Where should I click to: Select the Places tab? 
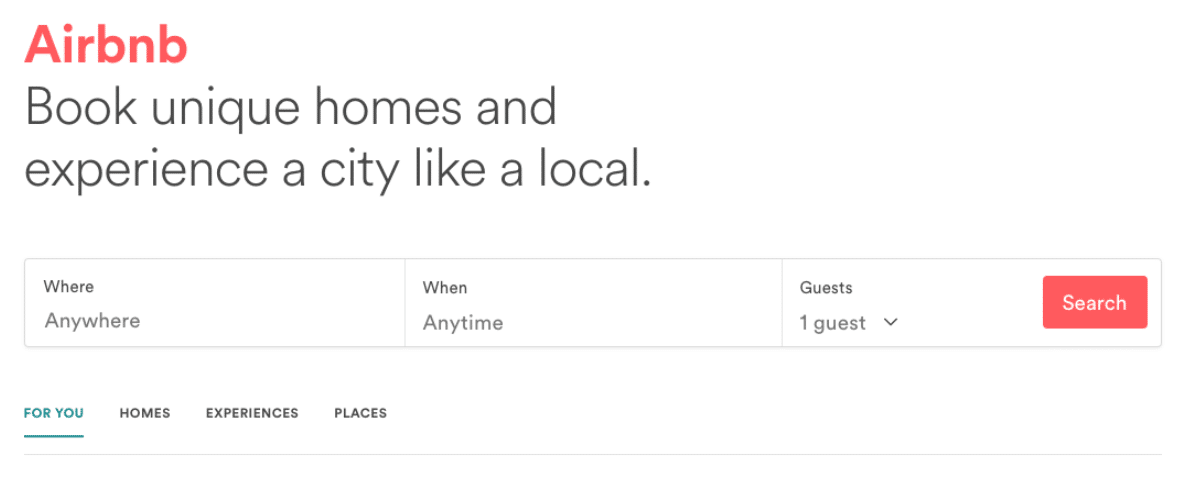coord(360,413)
